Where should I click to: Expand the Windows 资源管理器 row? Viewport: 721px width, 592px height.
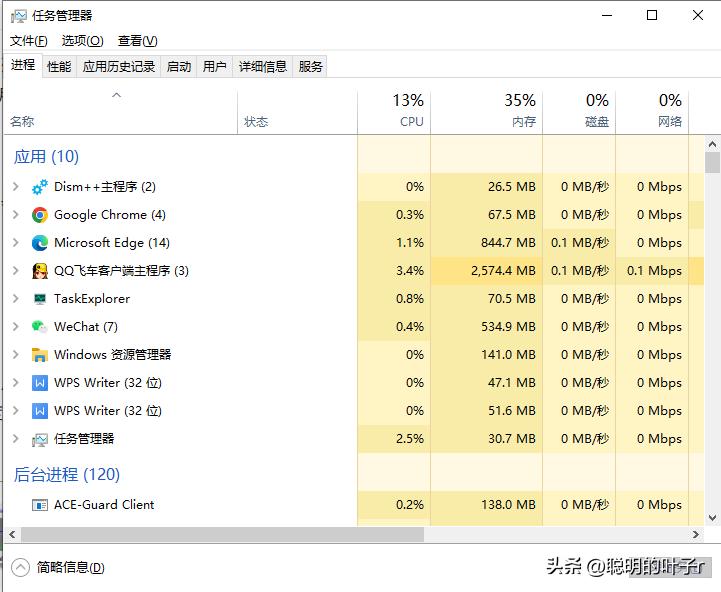[x=16, y=355]
